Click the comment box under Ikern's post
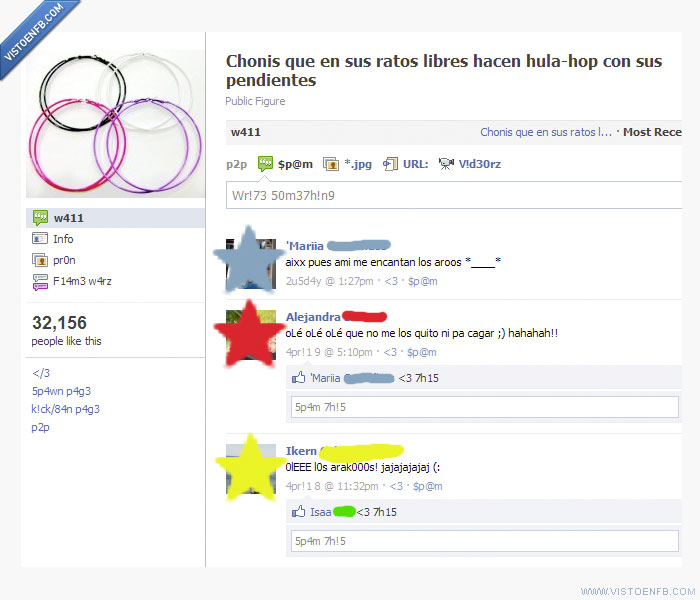700x600 pixels. 485,541
